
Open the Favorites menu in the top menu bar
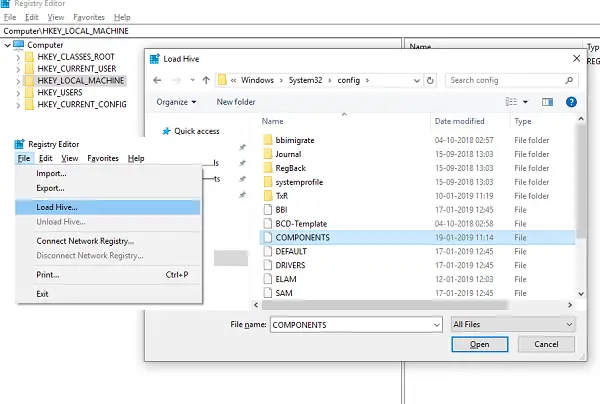(89, 17)
